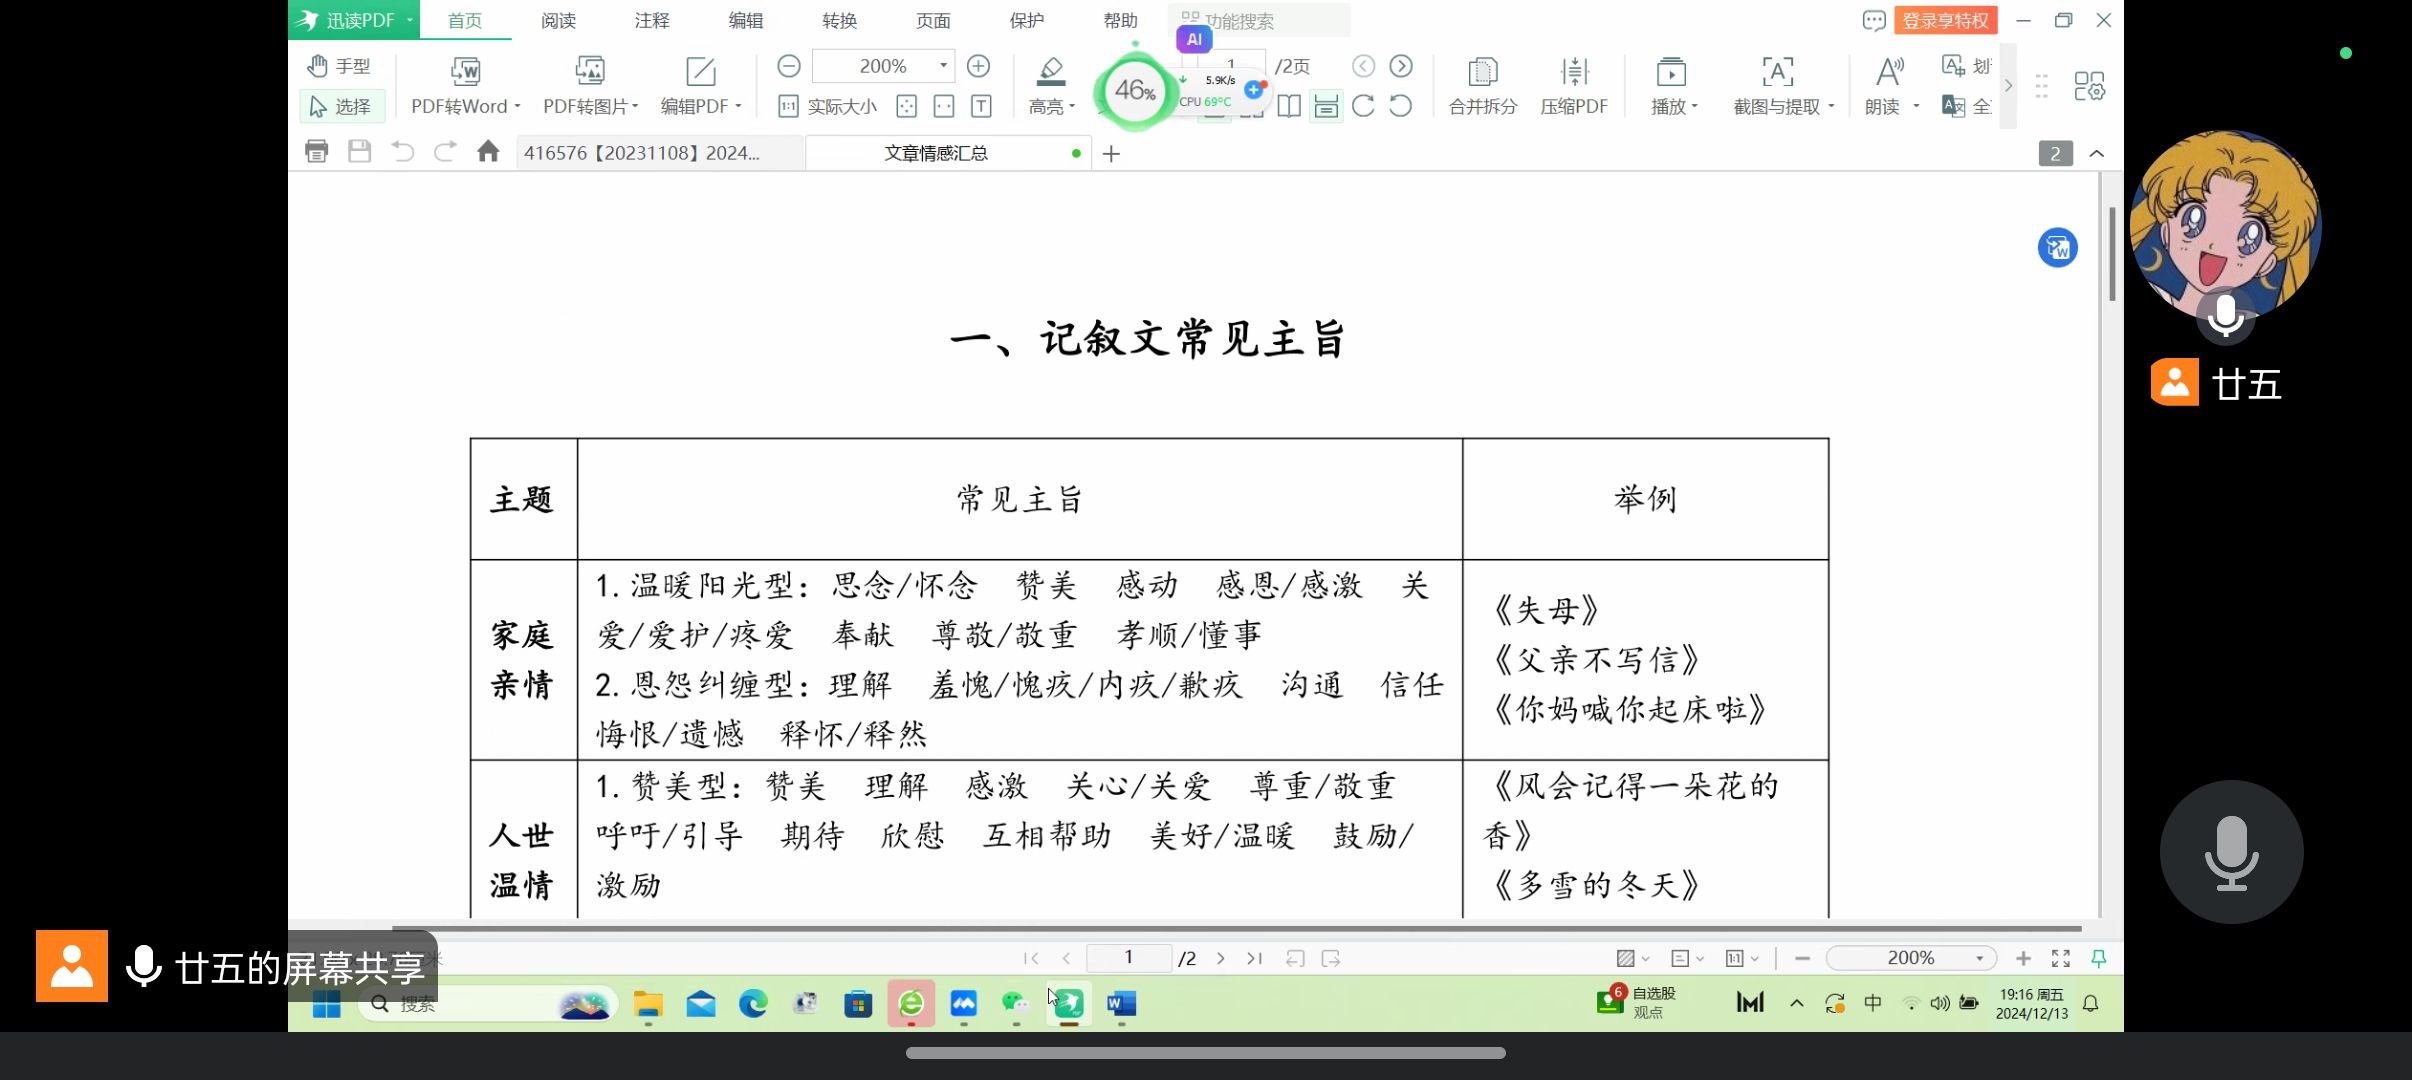Enter fullscreen via bottom-right expand icon
2412x1080 pixels.
tap(2060, 958)
